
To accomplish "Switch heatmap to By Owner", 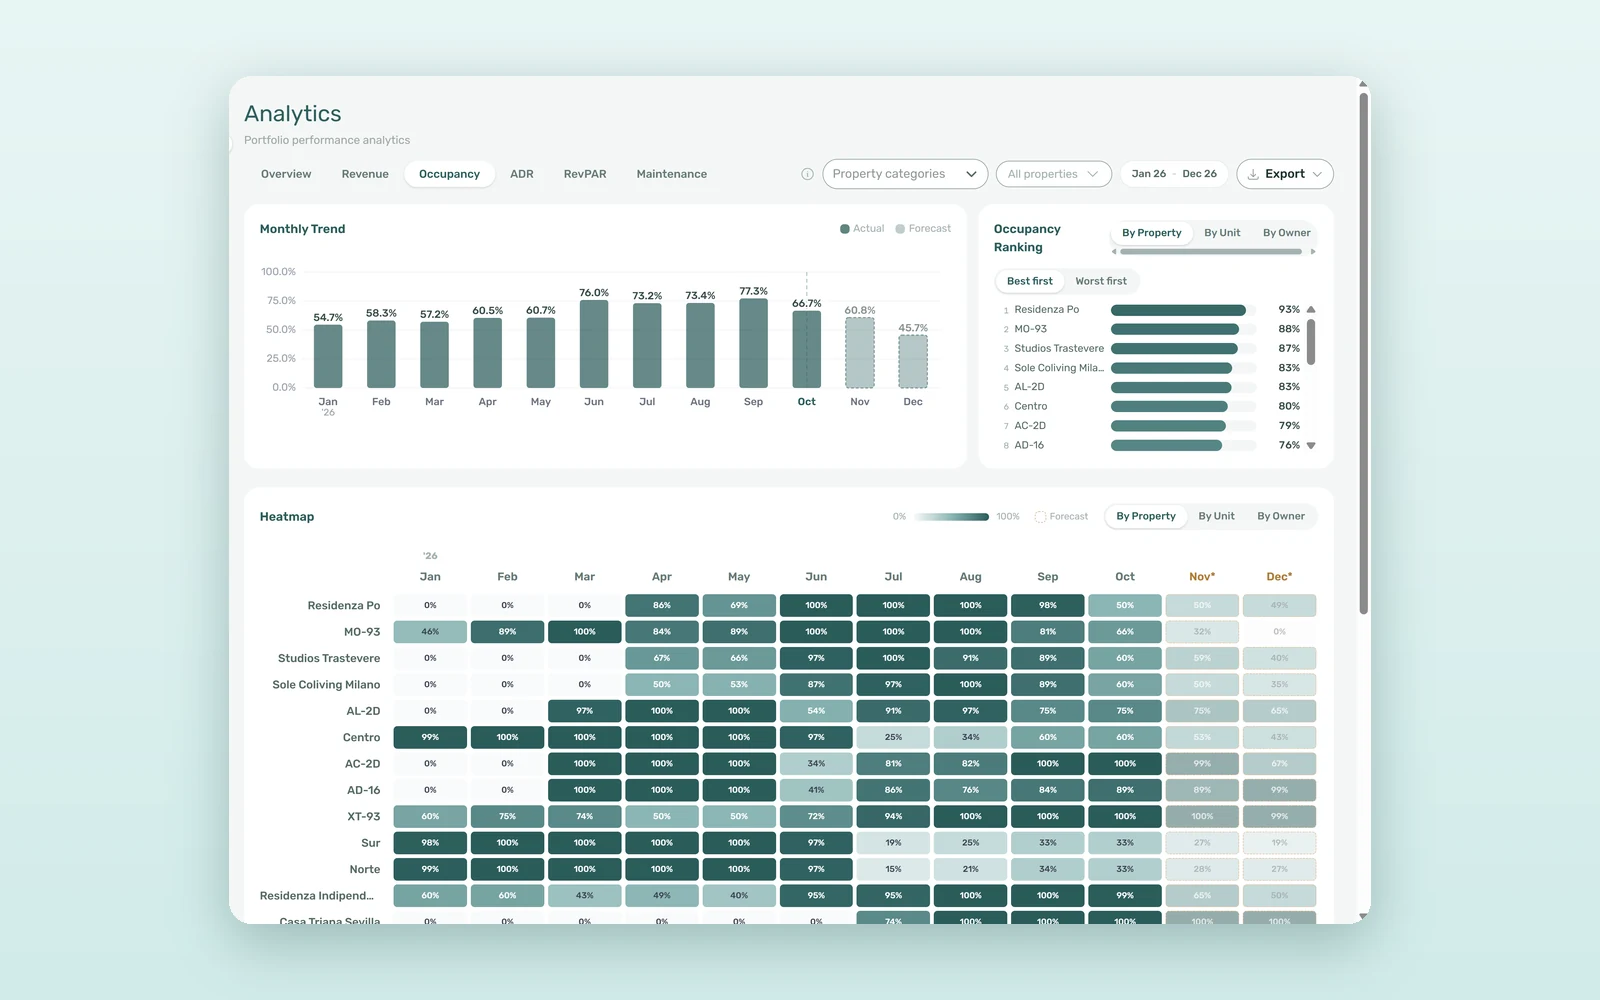I will (x=1281, y=517).
